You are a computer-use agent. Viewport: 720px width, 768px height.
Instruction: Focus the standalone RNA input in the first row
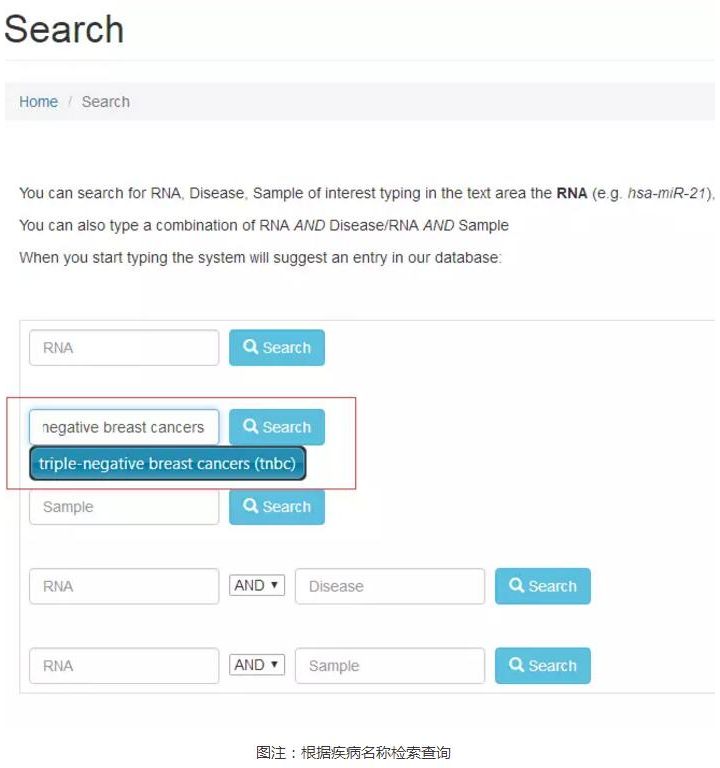124,348
